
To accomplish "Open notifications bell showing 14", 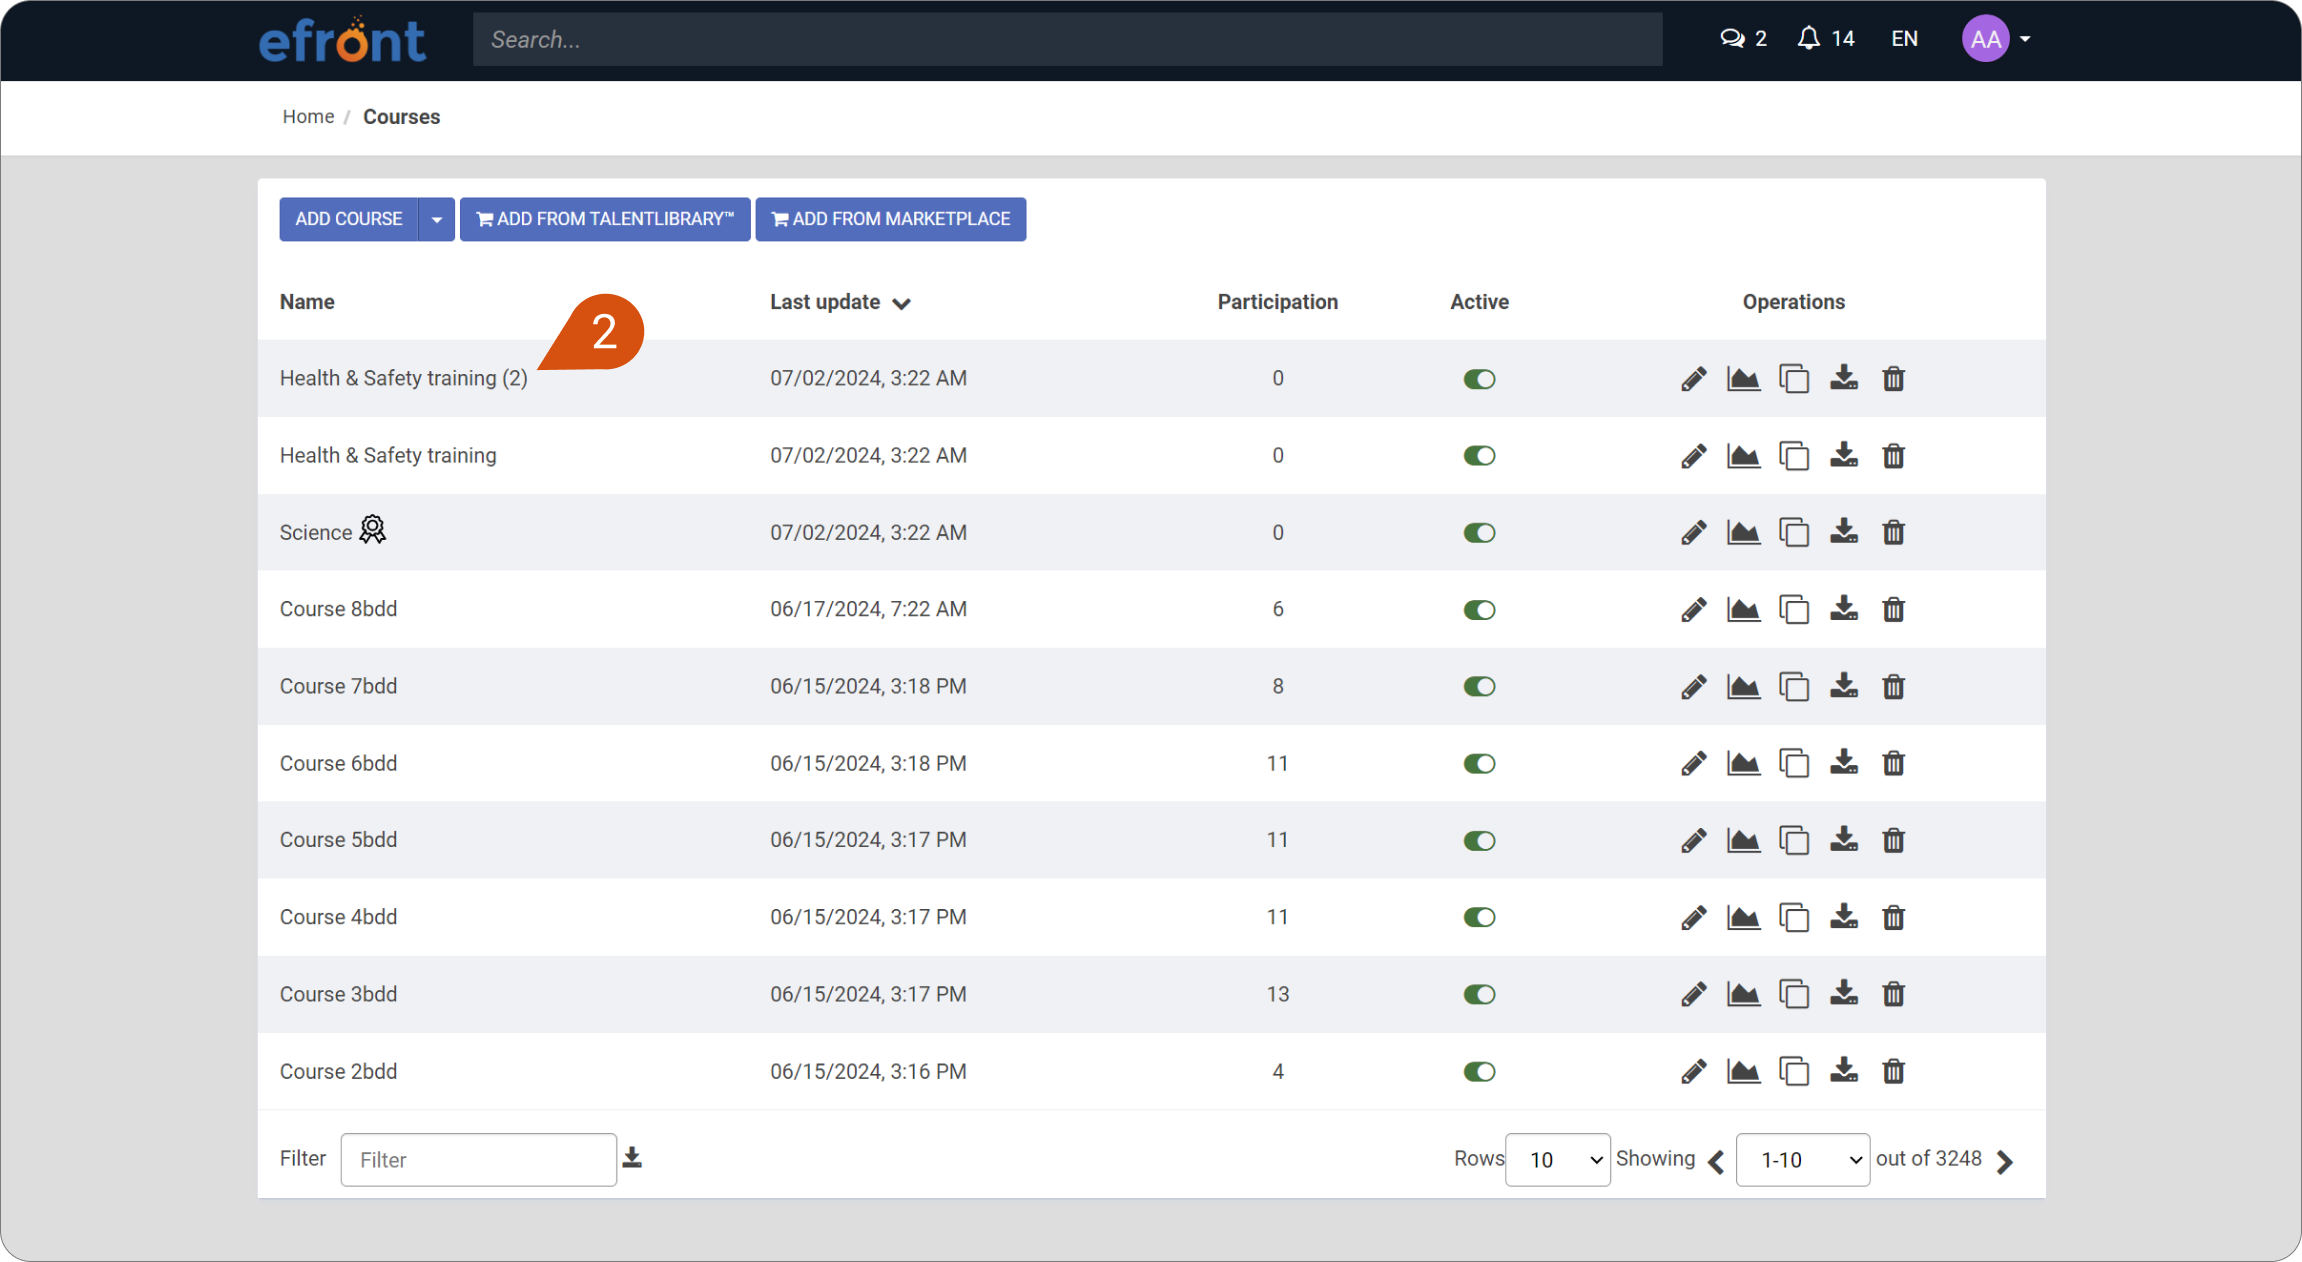I will click(1826, 39).
